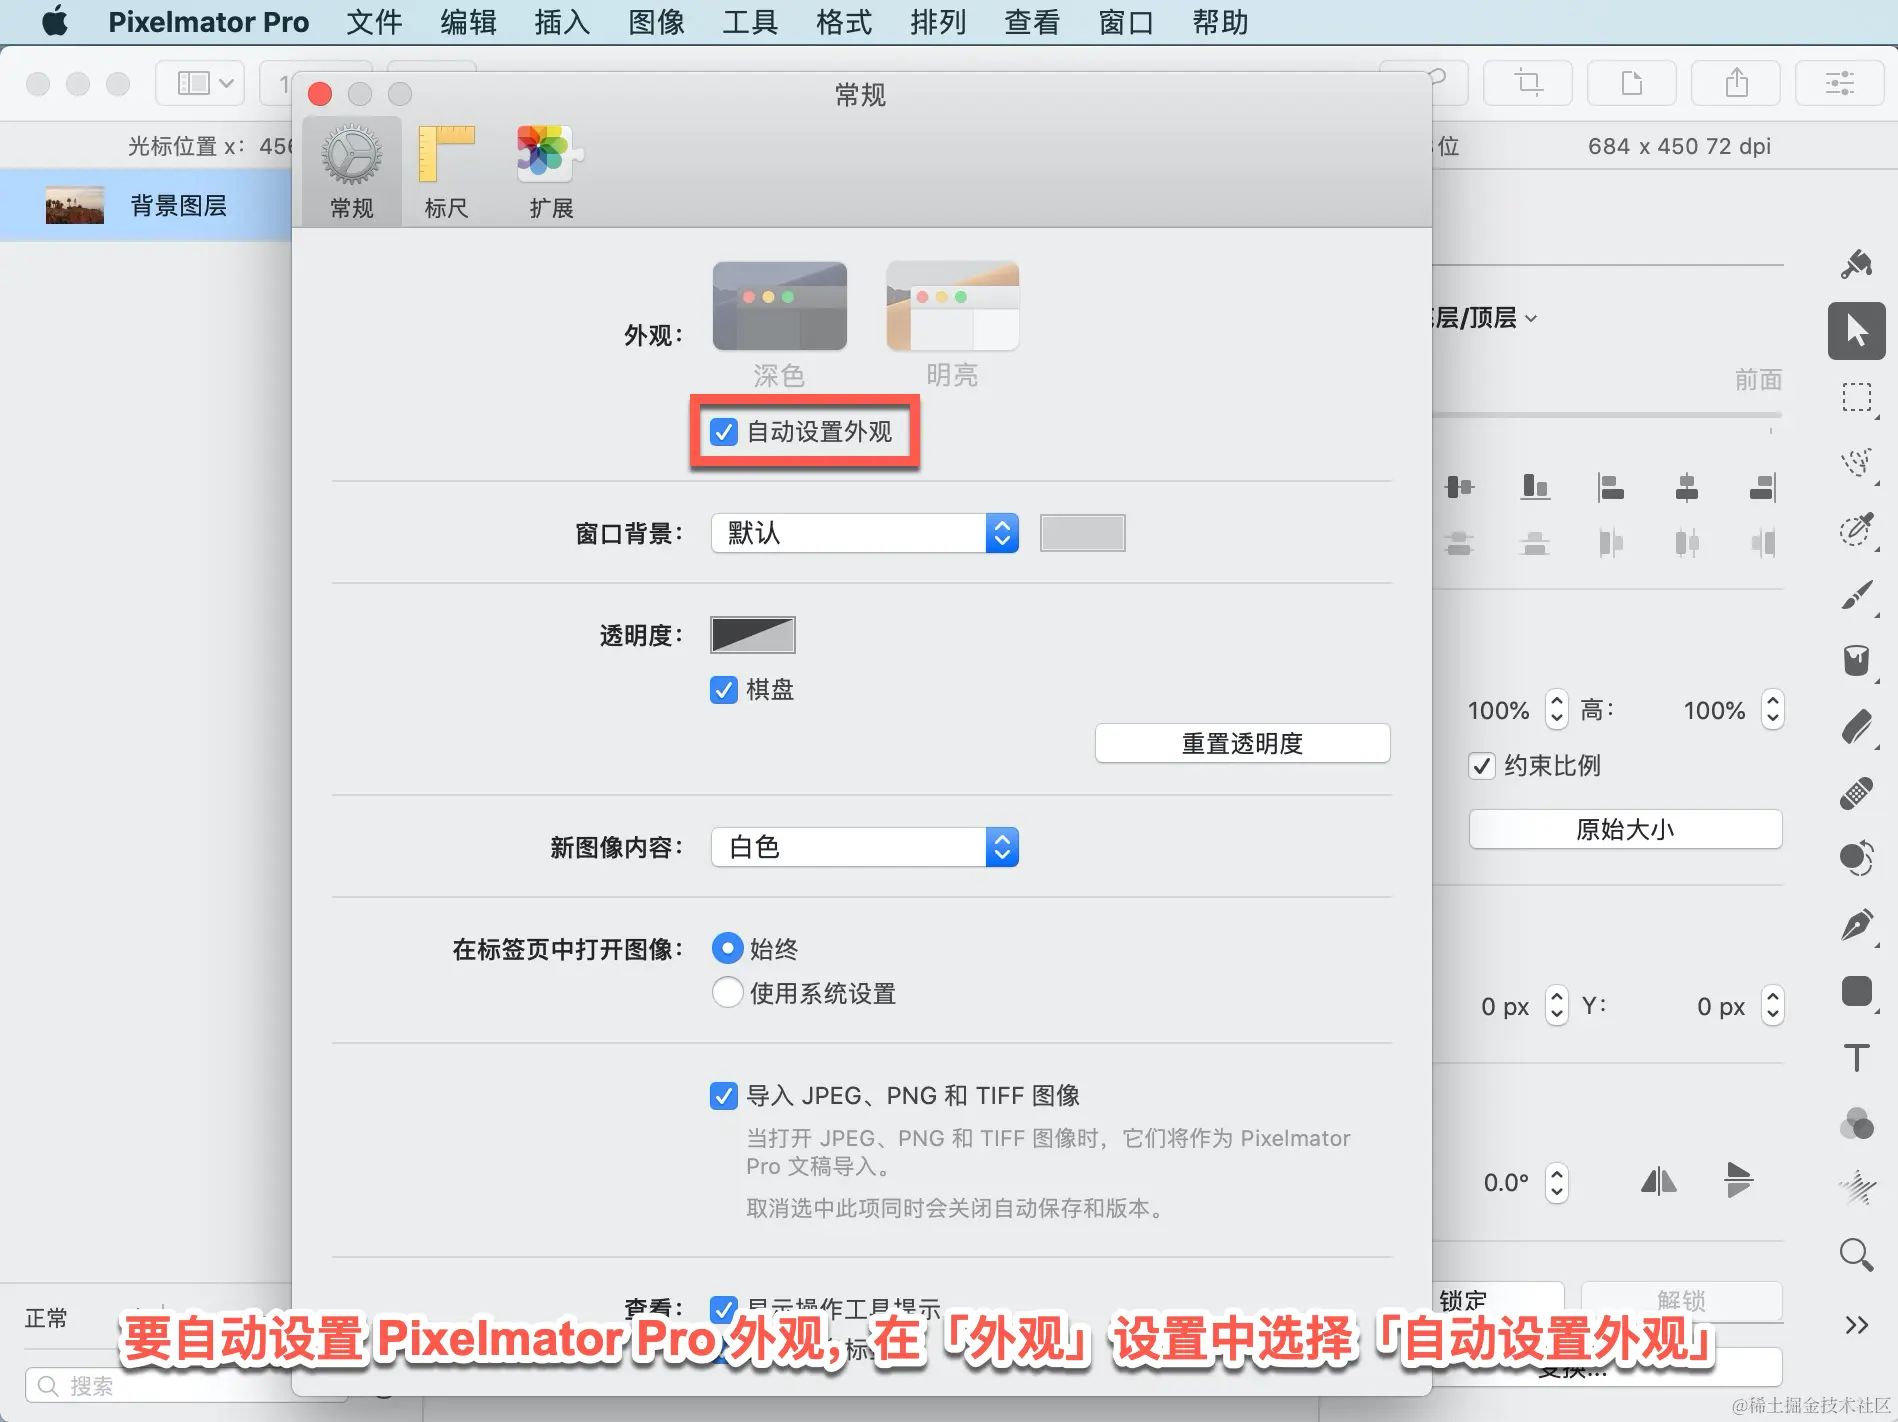The width and height of the screenshot is (1898, 1422).
Task: Open the 查看 menu
Action: tap(1032, 22)
